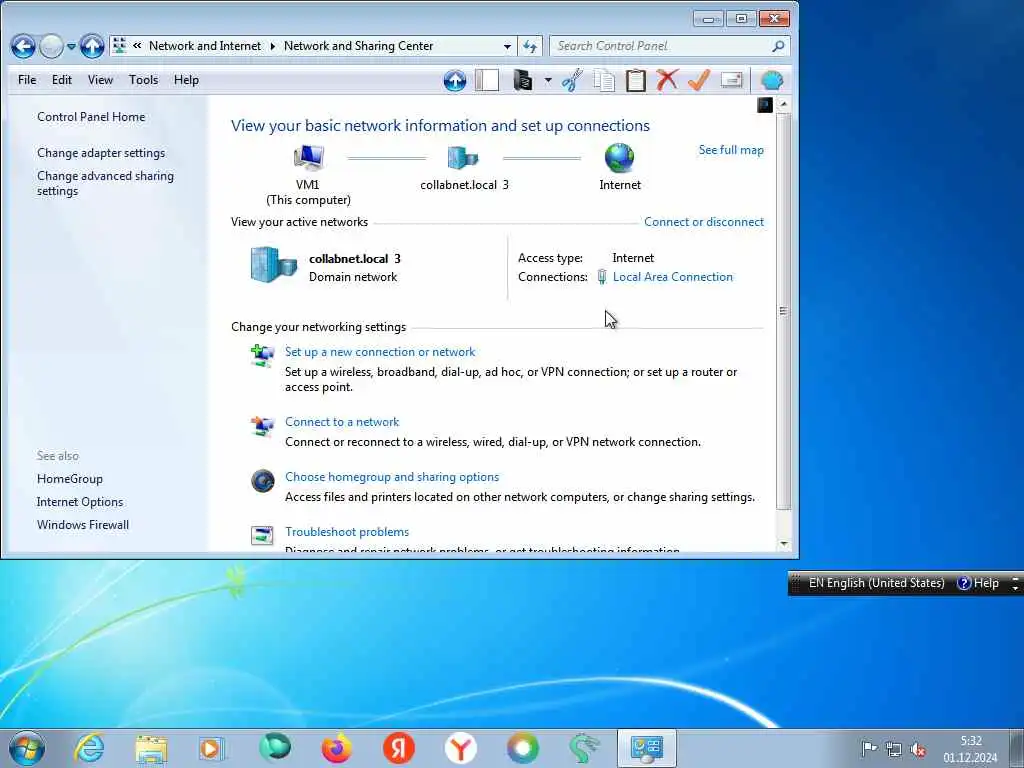Expand the views dropdown arrow in toolbar
Viewport: 1024px width, 768px height.
(548, 80)
